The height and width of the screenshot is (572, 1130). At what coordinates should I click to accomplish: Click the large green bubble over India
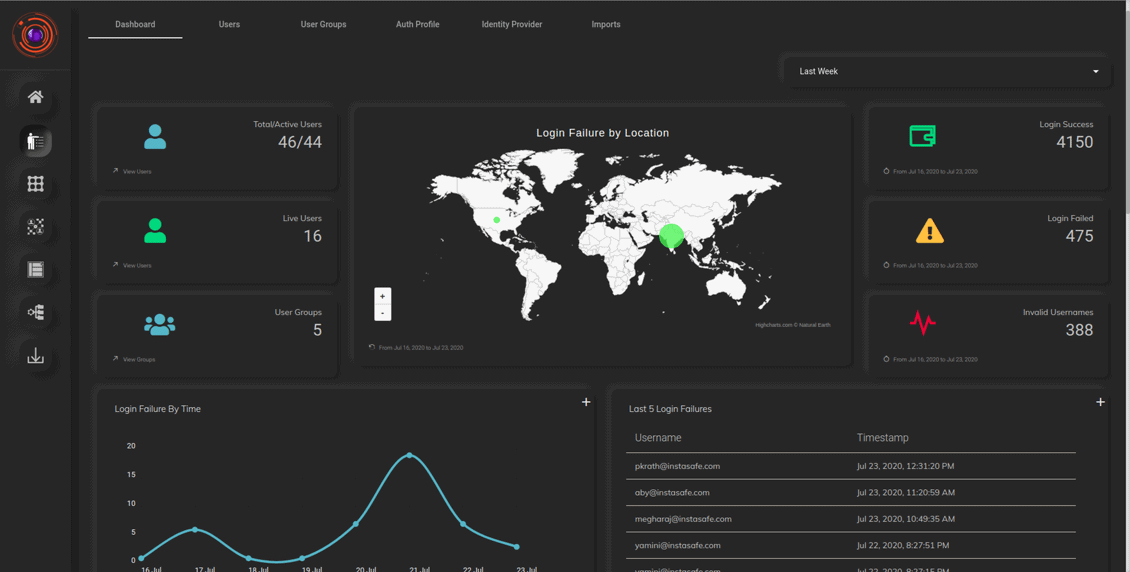pyautogui.click(x=671, y=236)
